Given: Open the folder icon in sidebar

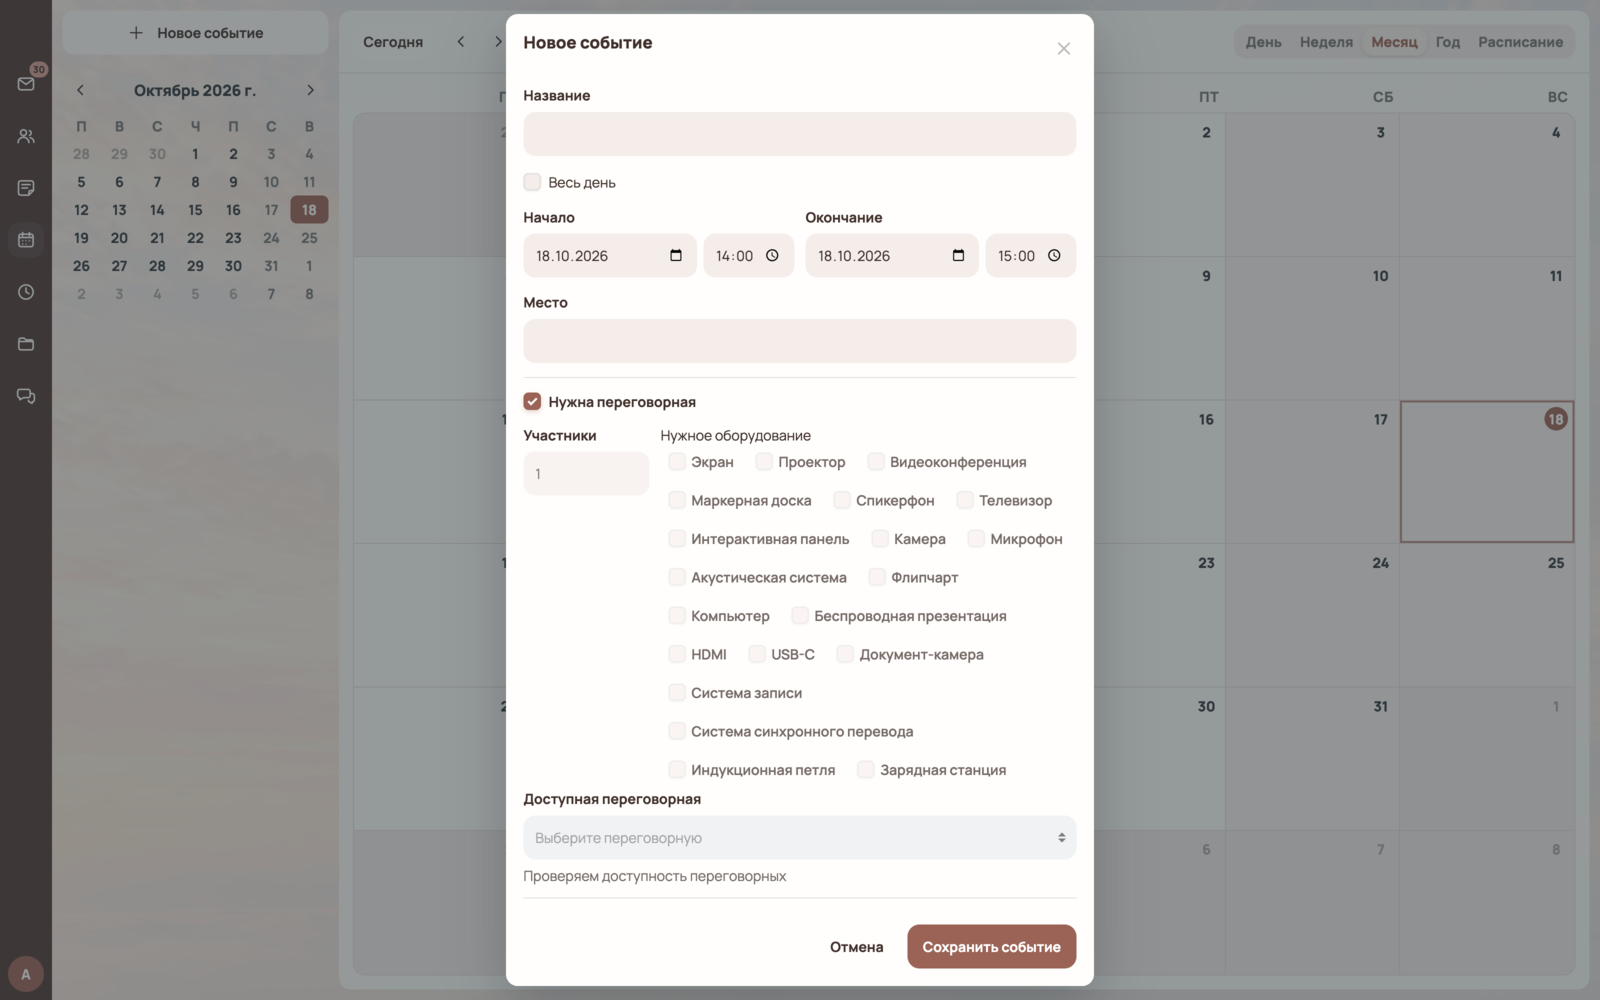Looking at the screenshot, I should click(x=26, y=344).
